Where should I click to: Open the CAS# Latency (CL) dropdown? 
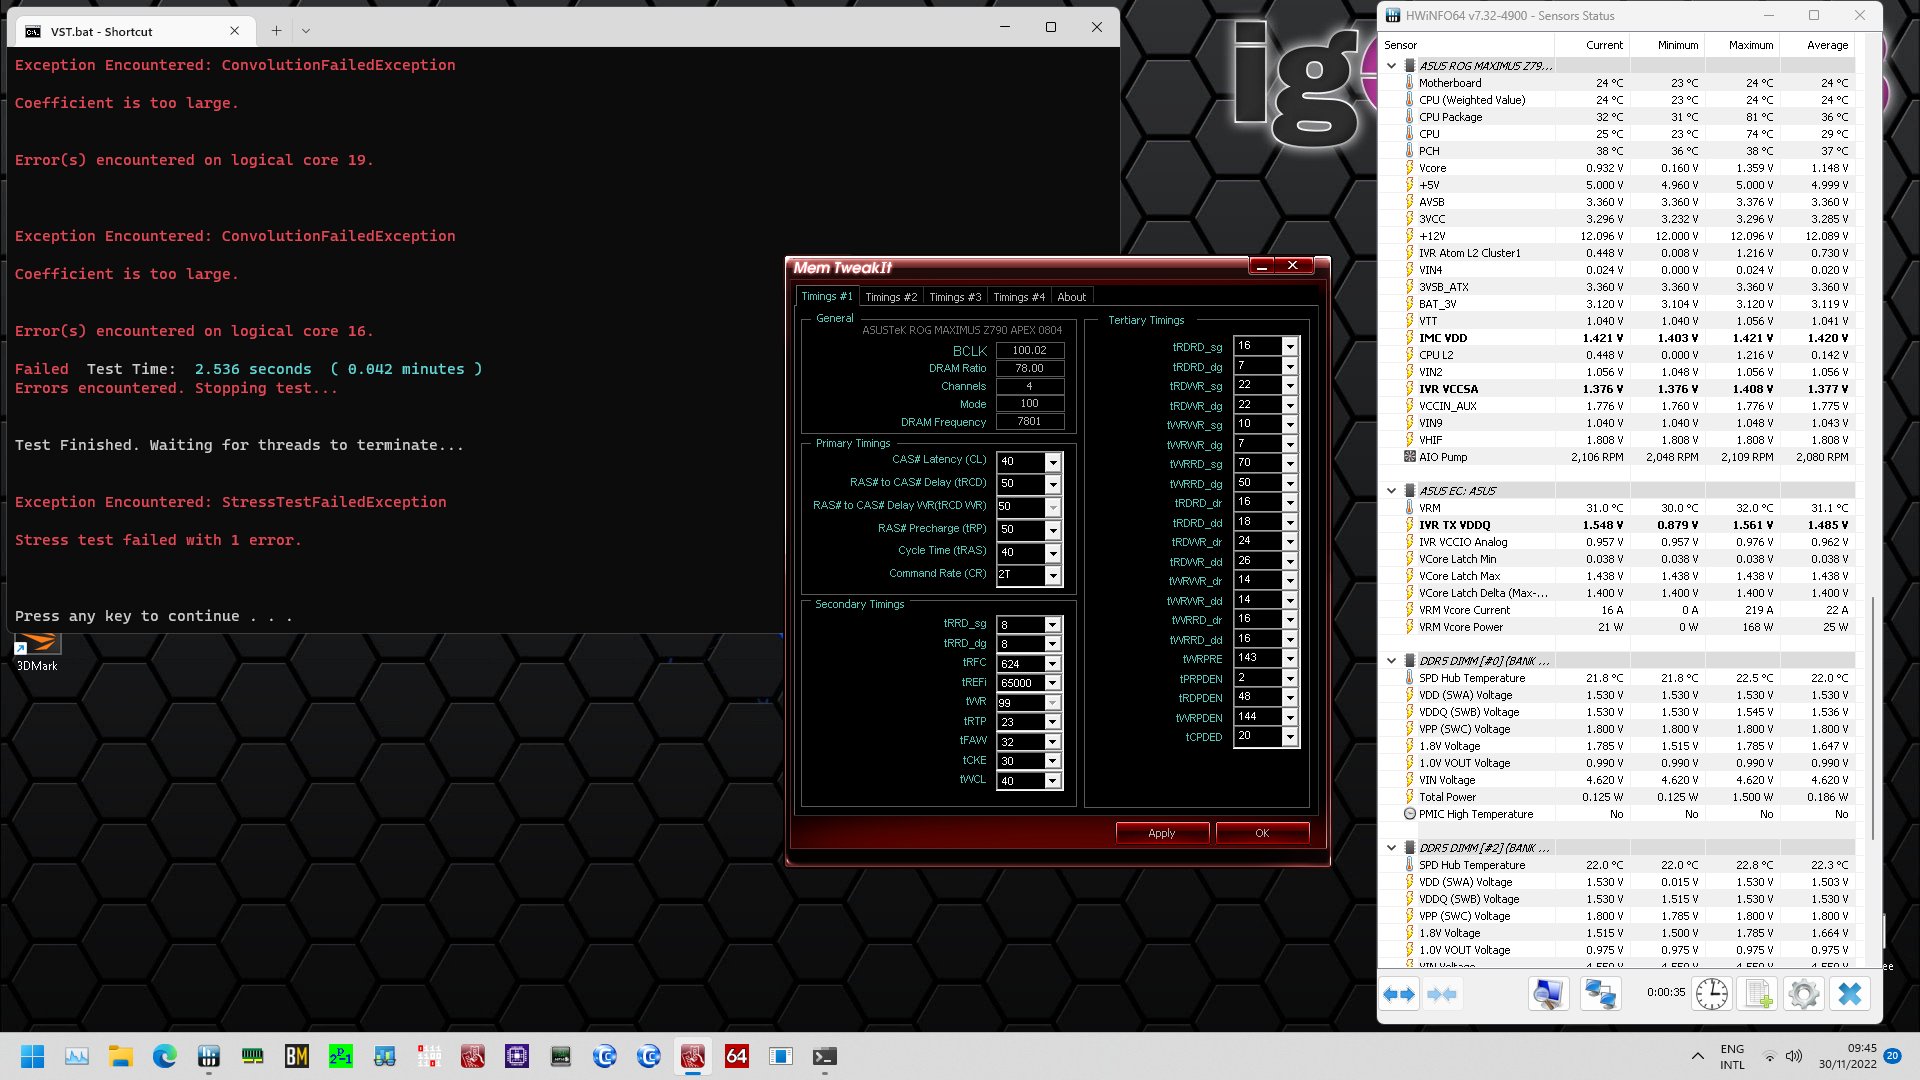tap(1052, 462)
